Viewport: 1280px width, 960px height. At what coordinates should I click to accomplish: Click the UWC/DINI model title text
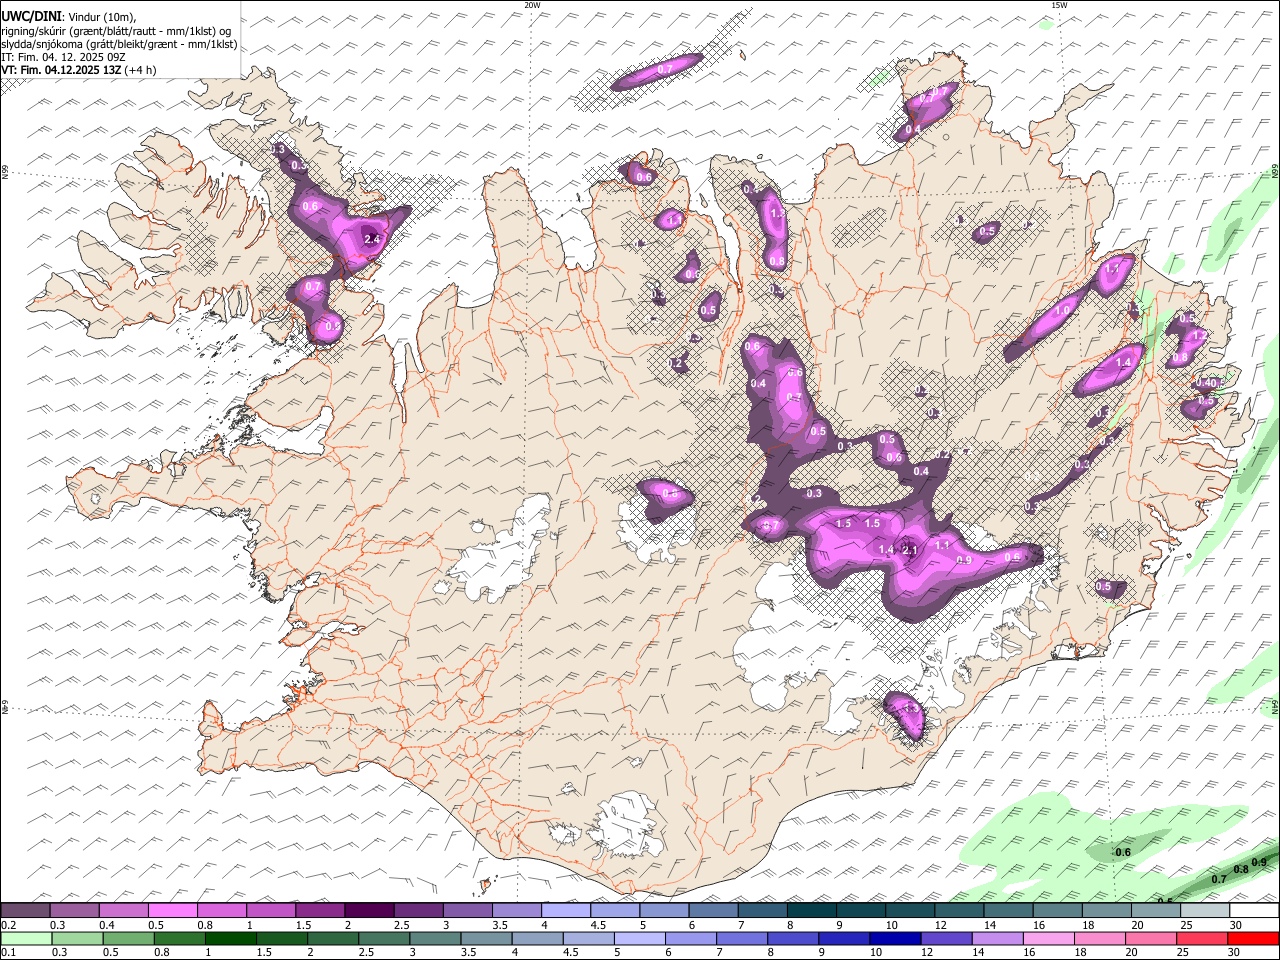(x=32, y=15)
